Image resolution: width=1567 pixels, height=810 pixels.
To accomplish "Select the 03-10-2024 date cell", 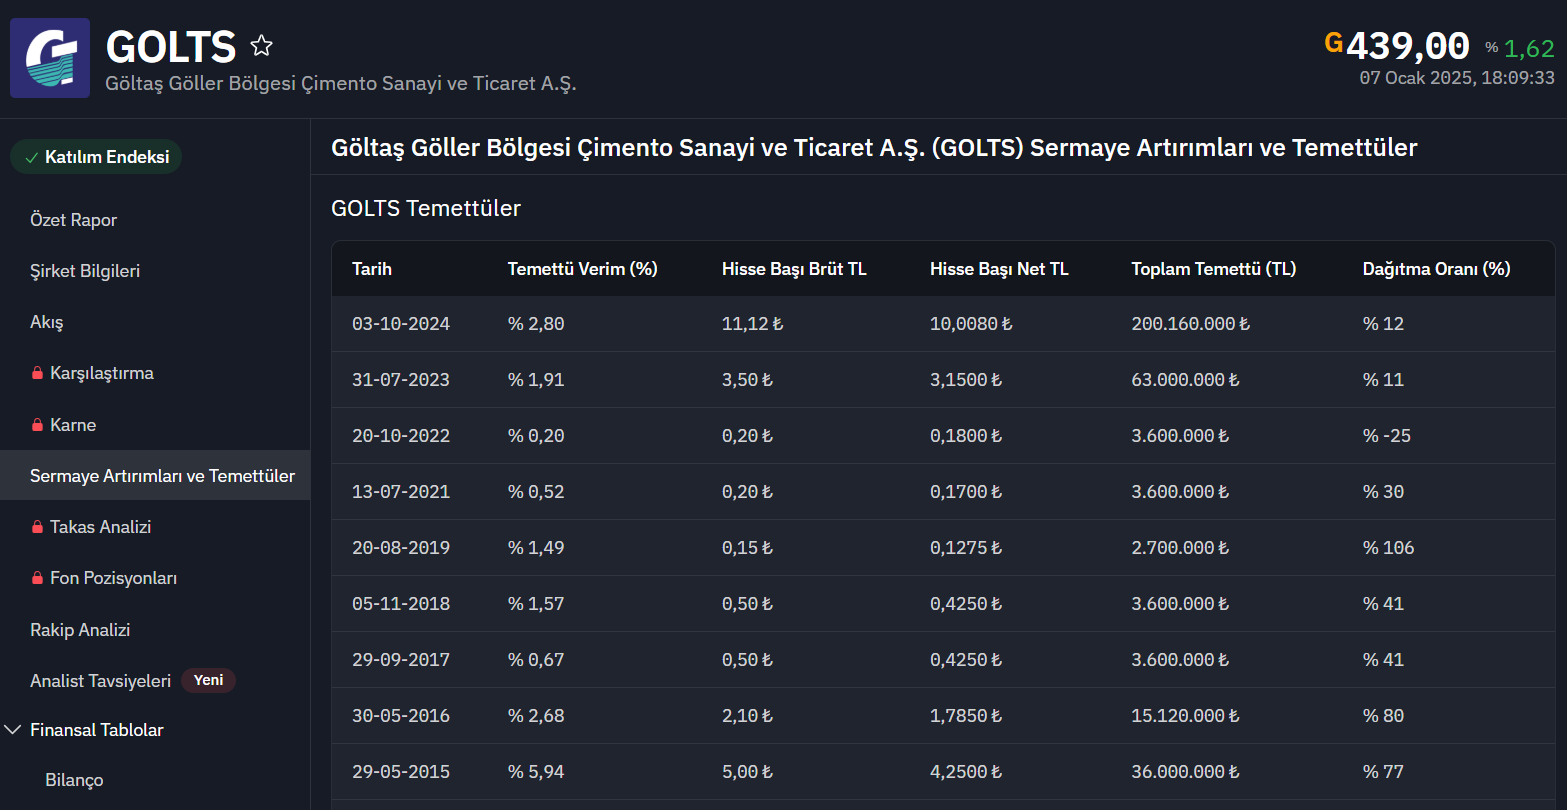I will click(401, 324).
